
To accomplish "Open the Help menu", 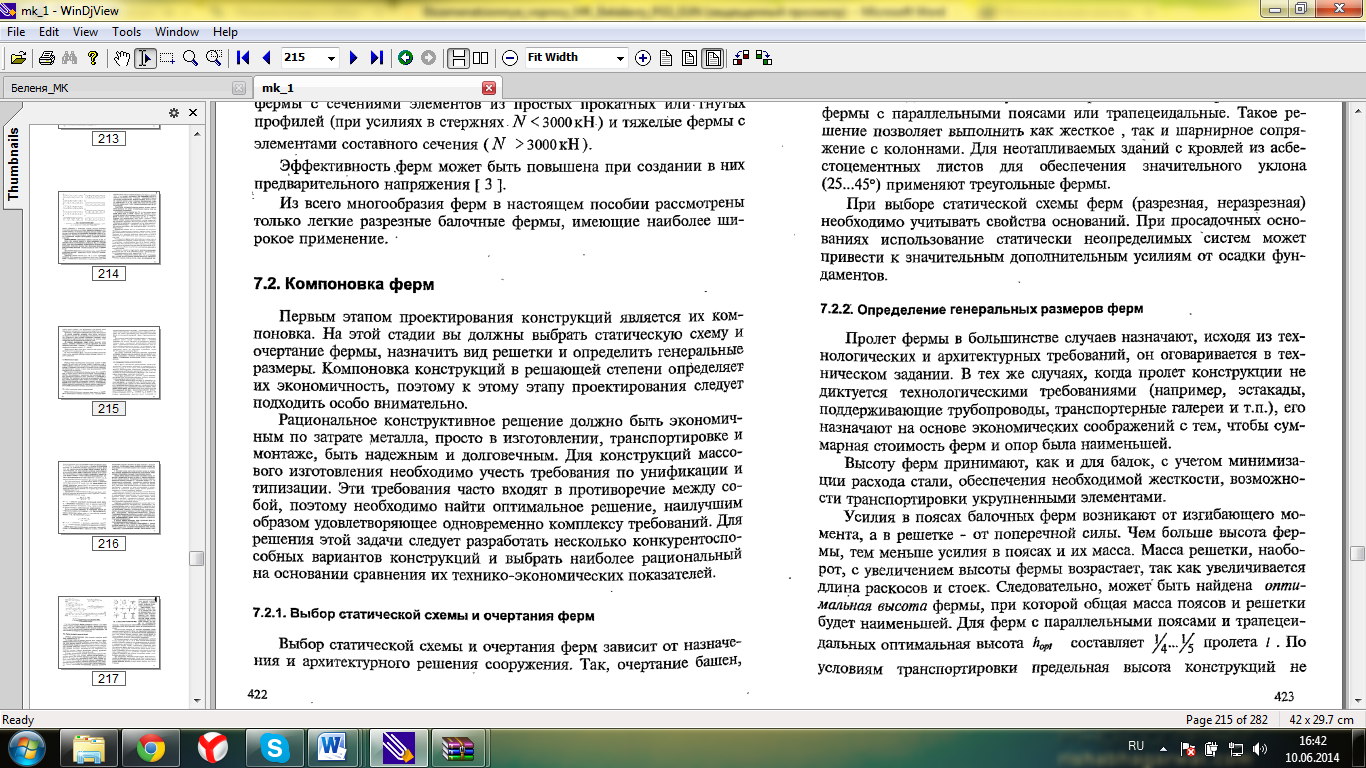I will [225, 32].
